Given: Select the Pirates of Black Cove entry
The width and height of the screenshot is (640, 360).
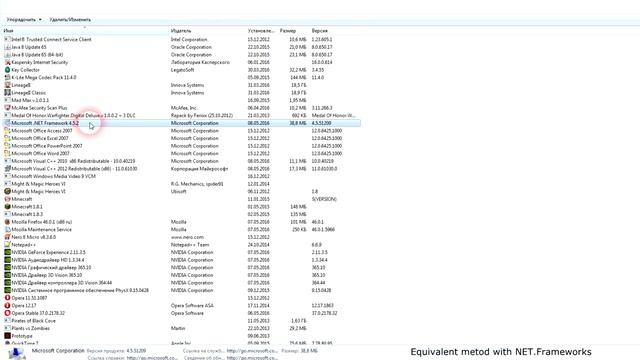Looking at the screenshot, I should [181, 321].
